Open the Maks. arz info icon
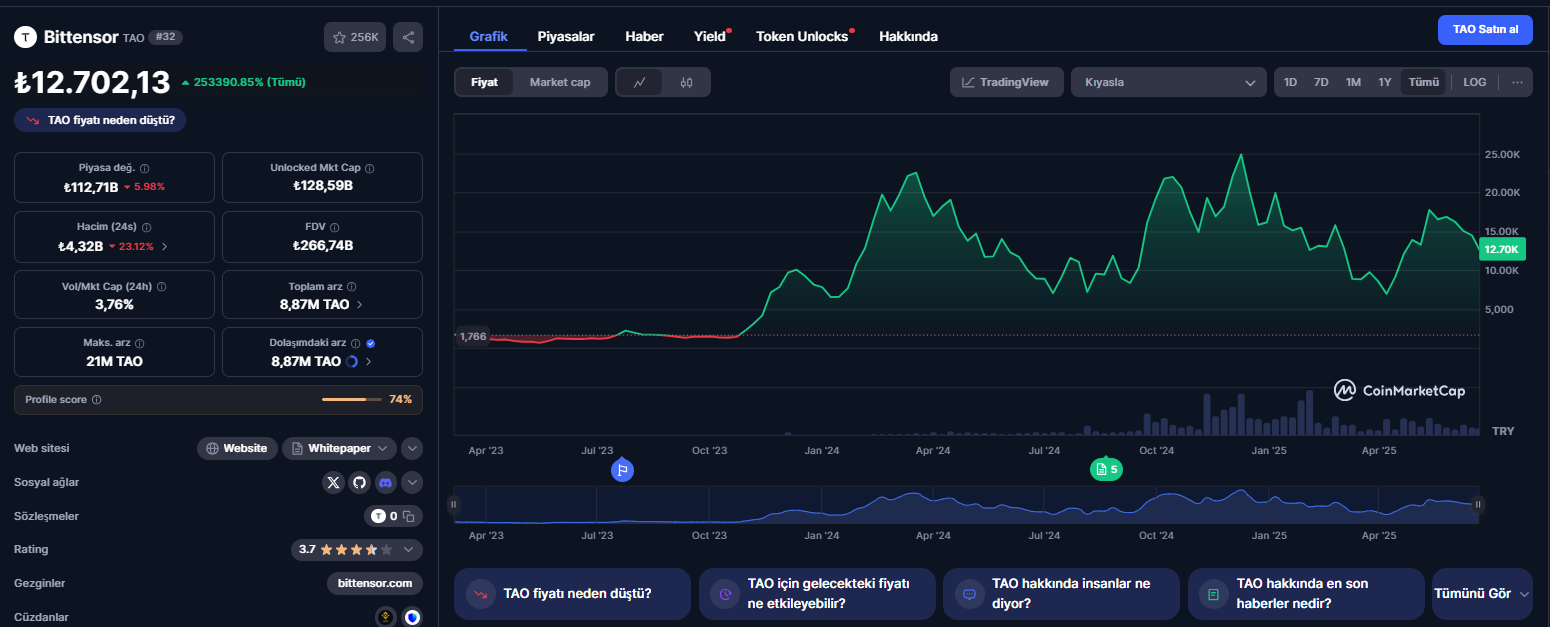This screenshot has height=627, width=1550. coord(139,343)
